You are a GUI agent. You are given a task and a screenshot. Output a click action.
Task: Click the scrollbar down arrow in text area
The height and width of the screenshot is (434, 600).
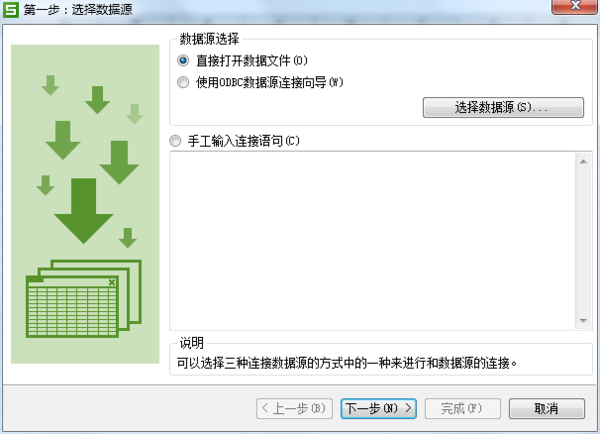(583, 321)
